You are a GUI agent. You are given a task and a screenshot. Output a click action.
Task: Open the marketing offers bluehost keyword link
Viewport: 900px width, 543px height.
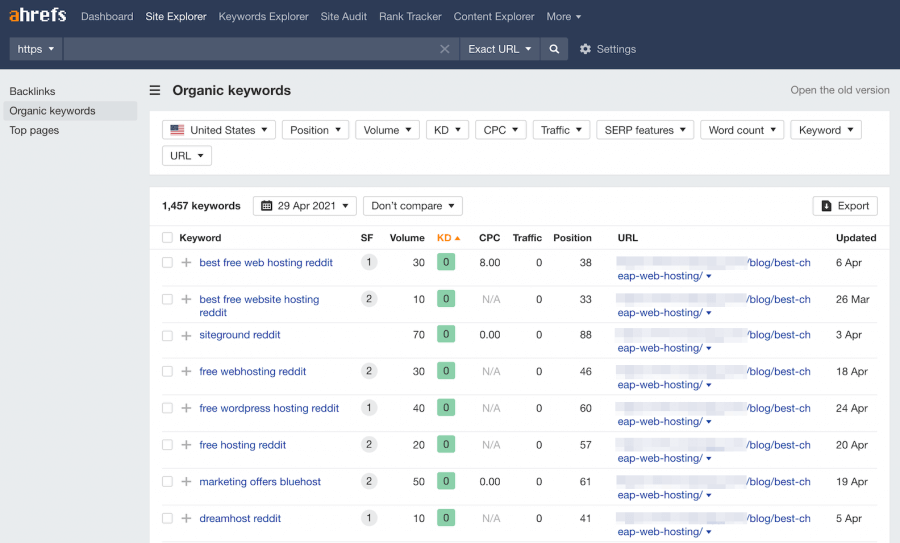pos(260,482)
